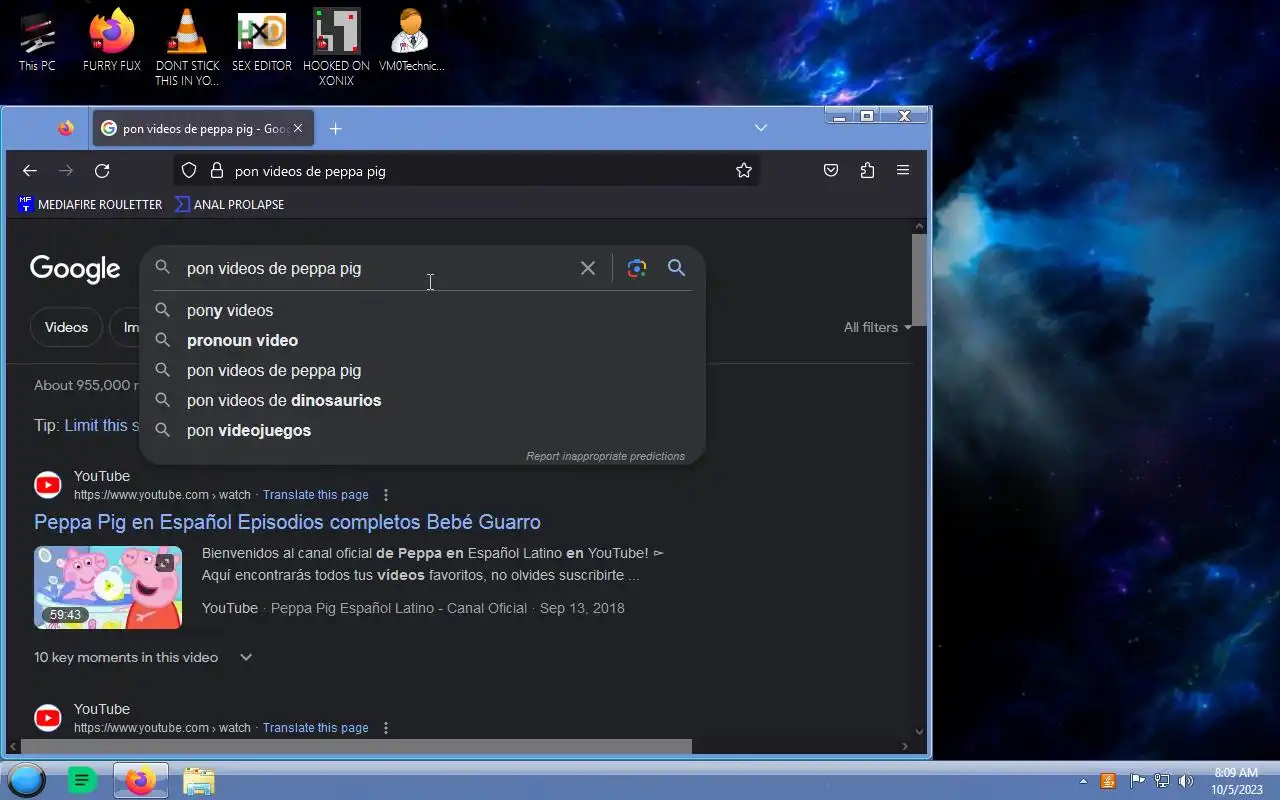Click Report inappropriate predictions link
Screen dimensions: 1280x800
tap(605, 456)
